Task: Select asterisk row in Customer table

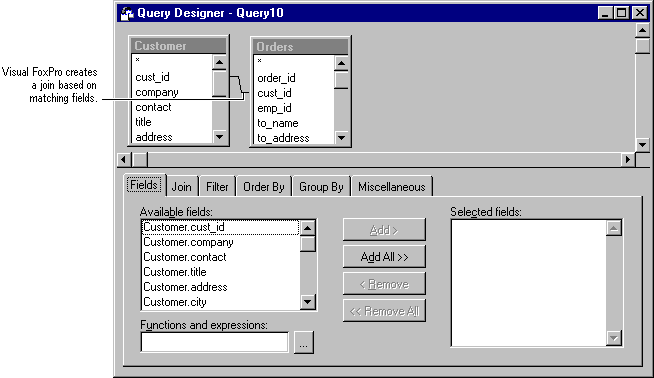Action: [172, 61]
